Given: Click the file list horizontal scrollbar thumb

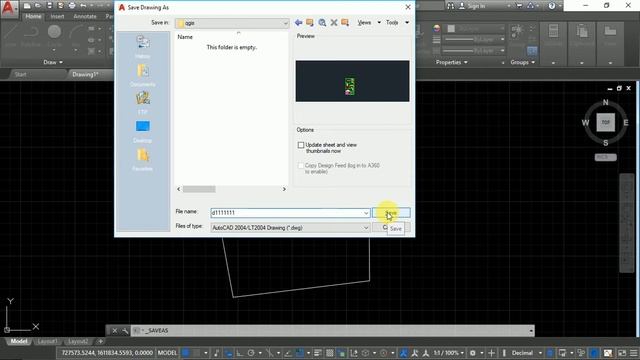Looking at the screenshot, I should point(199,189).
